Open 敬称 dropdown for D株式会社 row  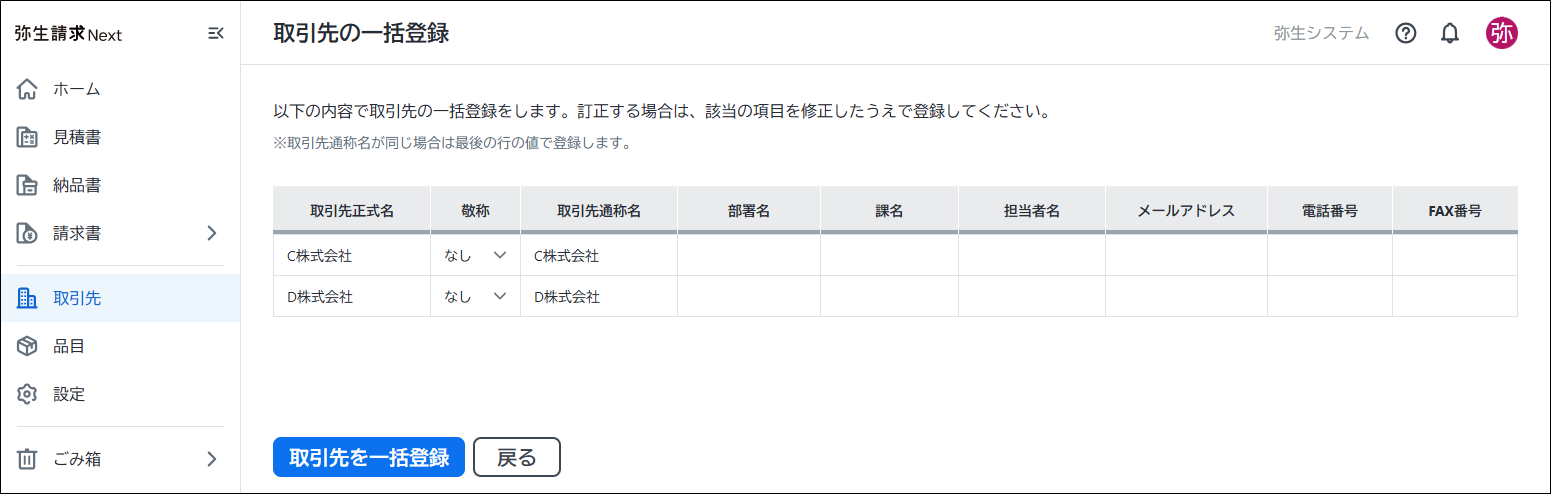point(475,297)
